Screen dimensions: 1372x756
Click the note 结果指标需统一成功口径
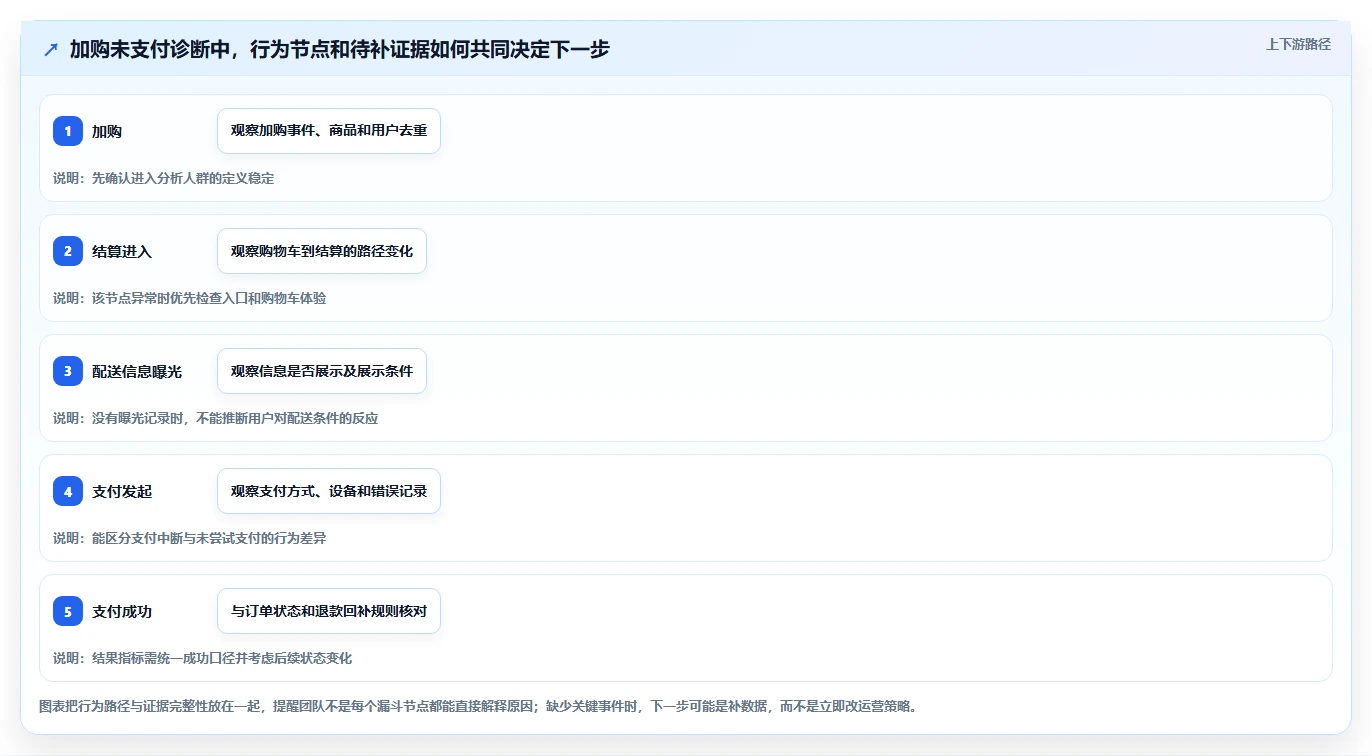pyautogui.click(x=202, y=658)
